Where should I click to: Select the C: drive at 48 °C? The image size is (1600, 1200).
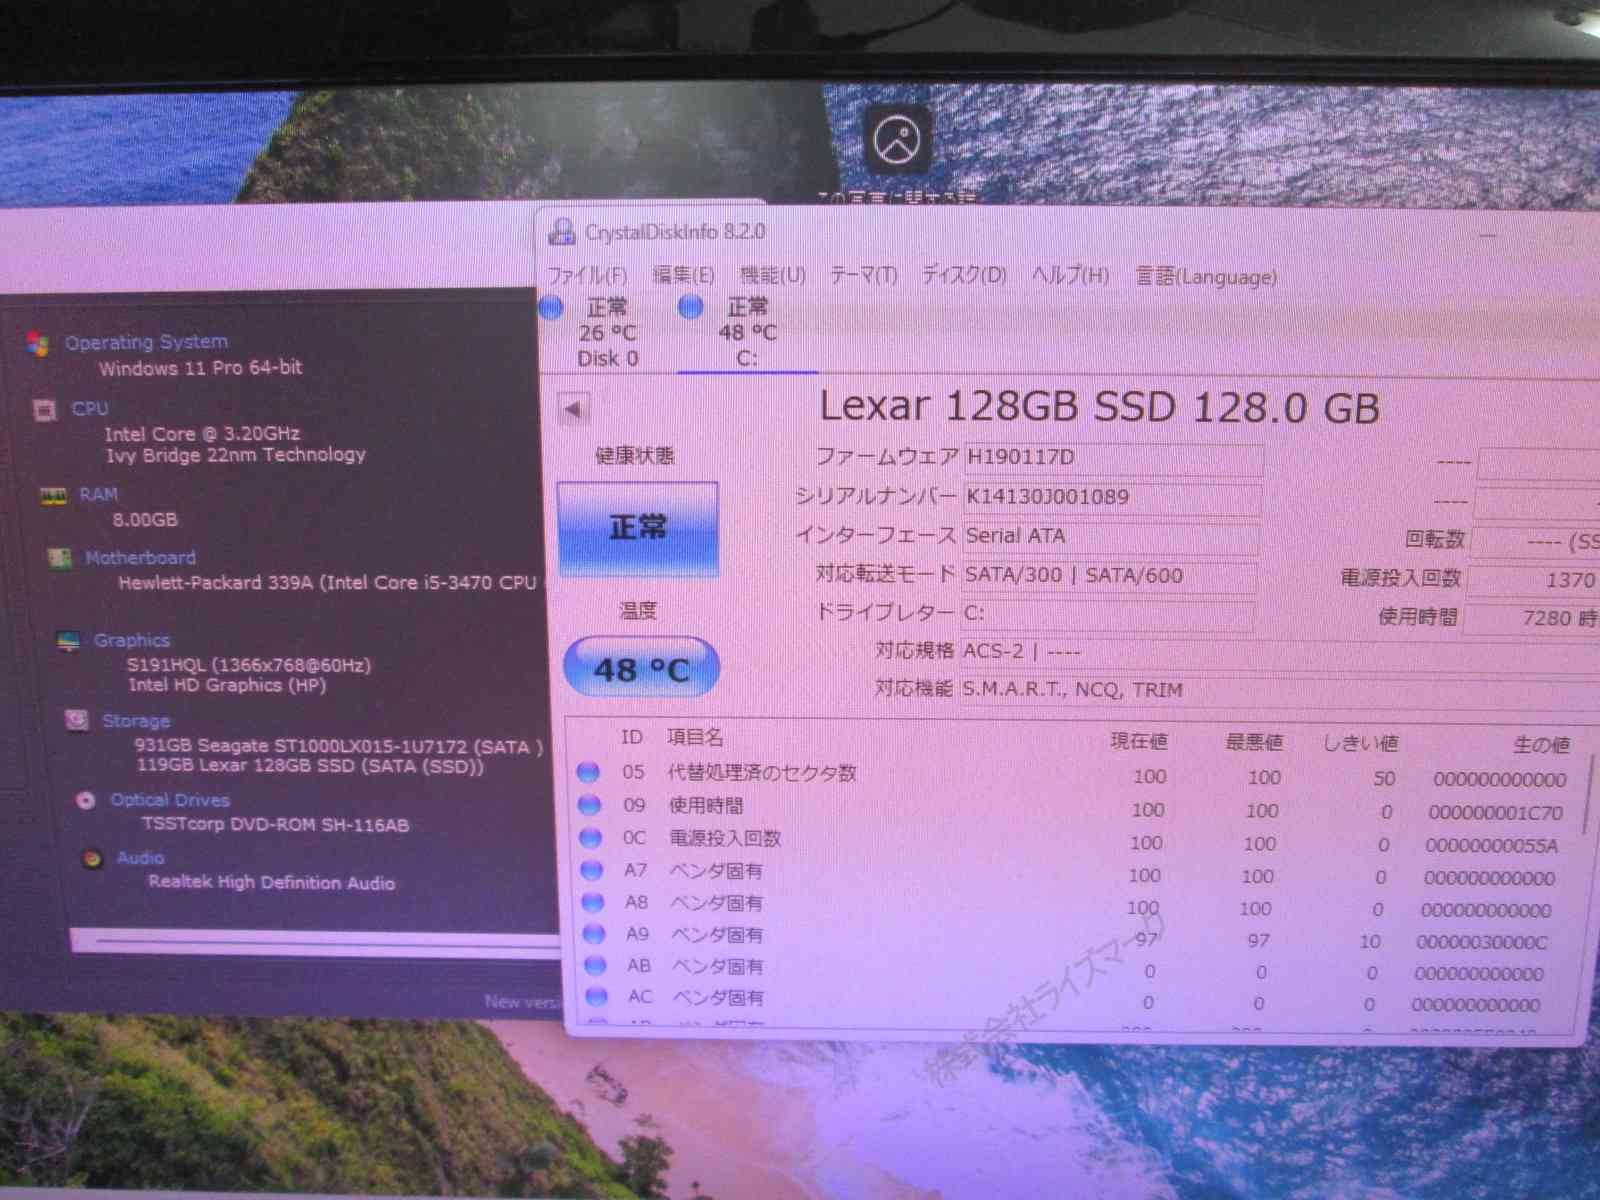tap(746, 333)
